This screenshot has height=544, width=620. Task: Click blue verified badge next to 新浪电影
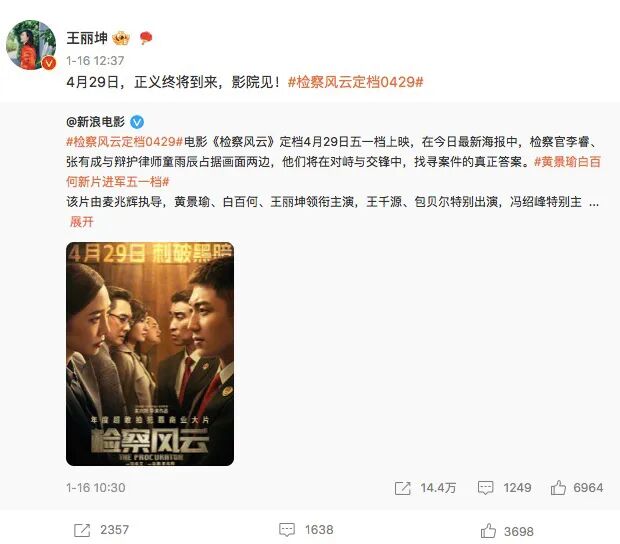coord(137,122)
